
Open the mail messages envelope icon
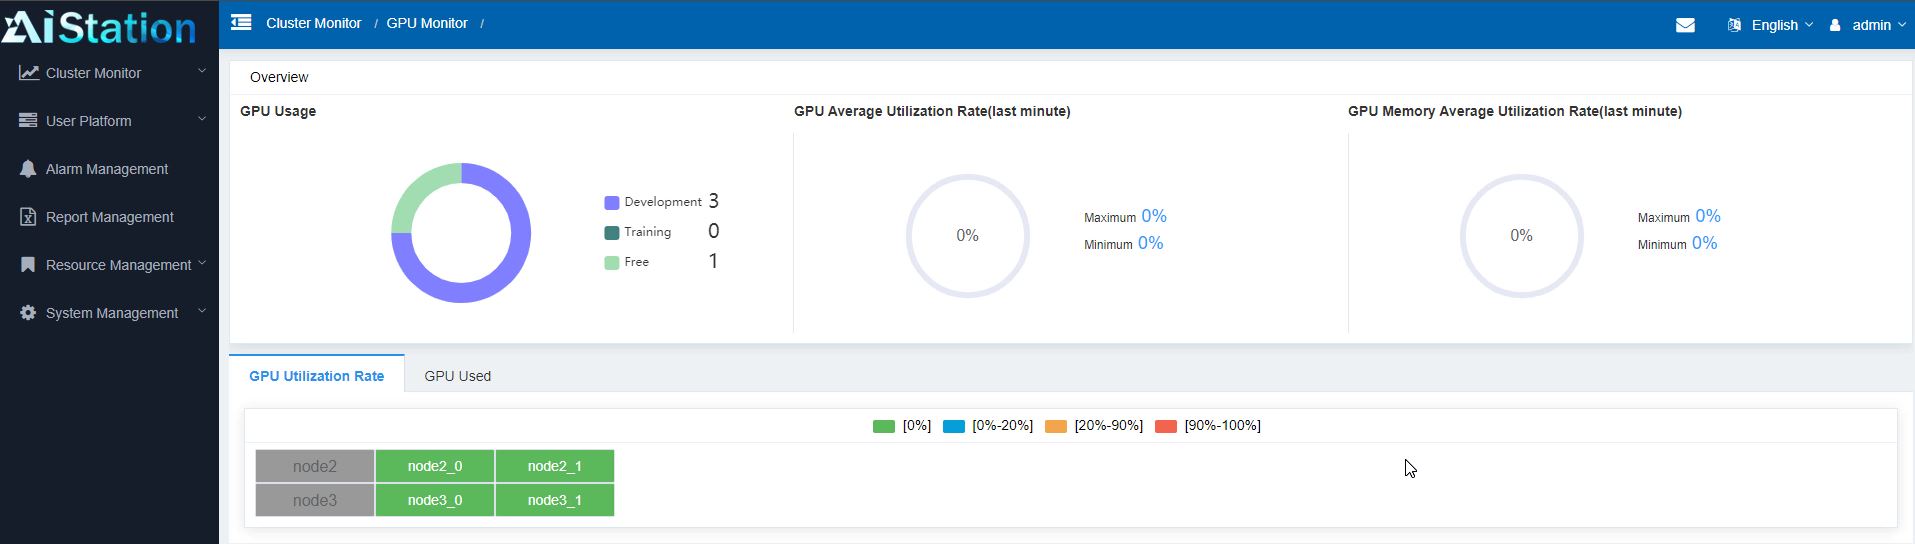click(1685, 25)
